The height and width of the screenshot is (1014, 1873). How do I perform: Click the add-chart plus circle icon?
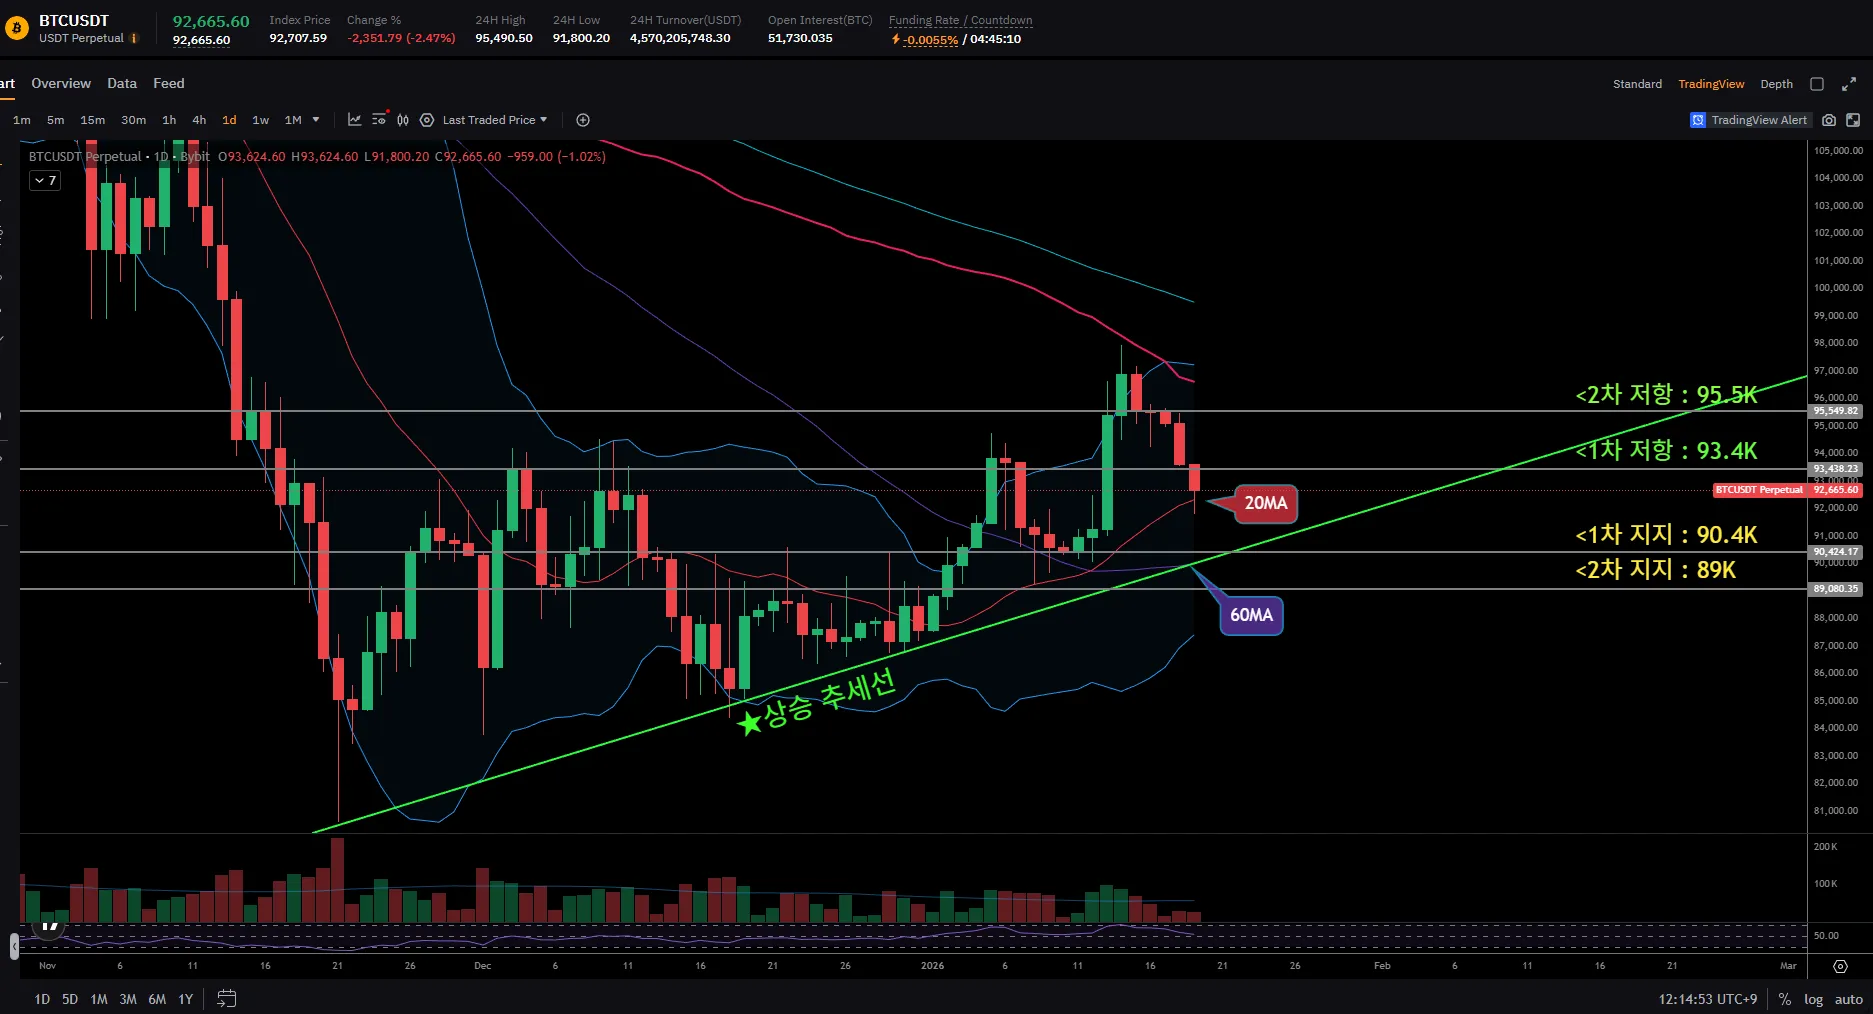coord(583,120)
